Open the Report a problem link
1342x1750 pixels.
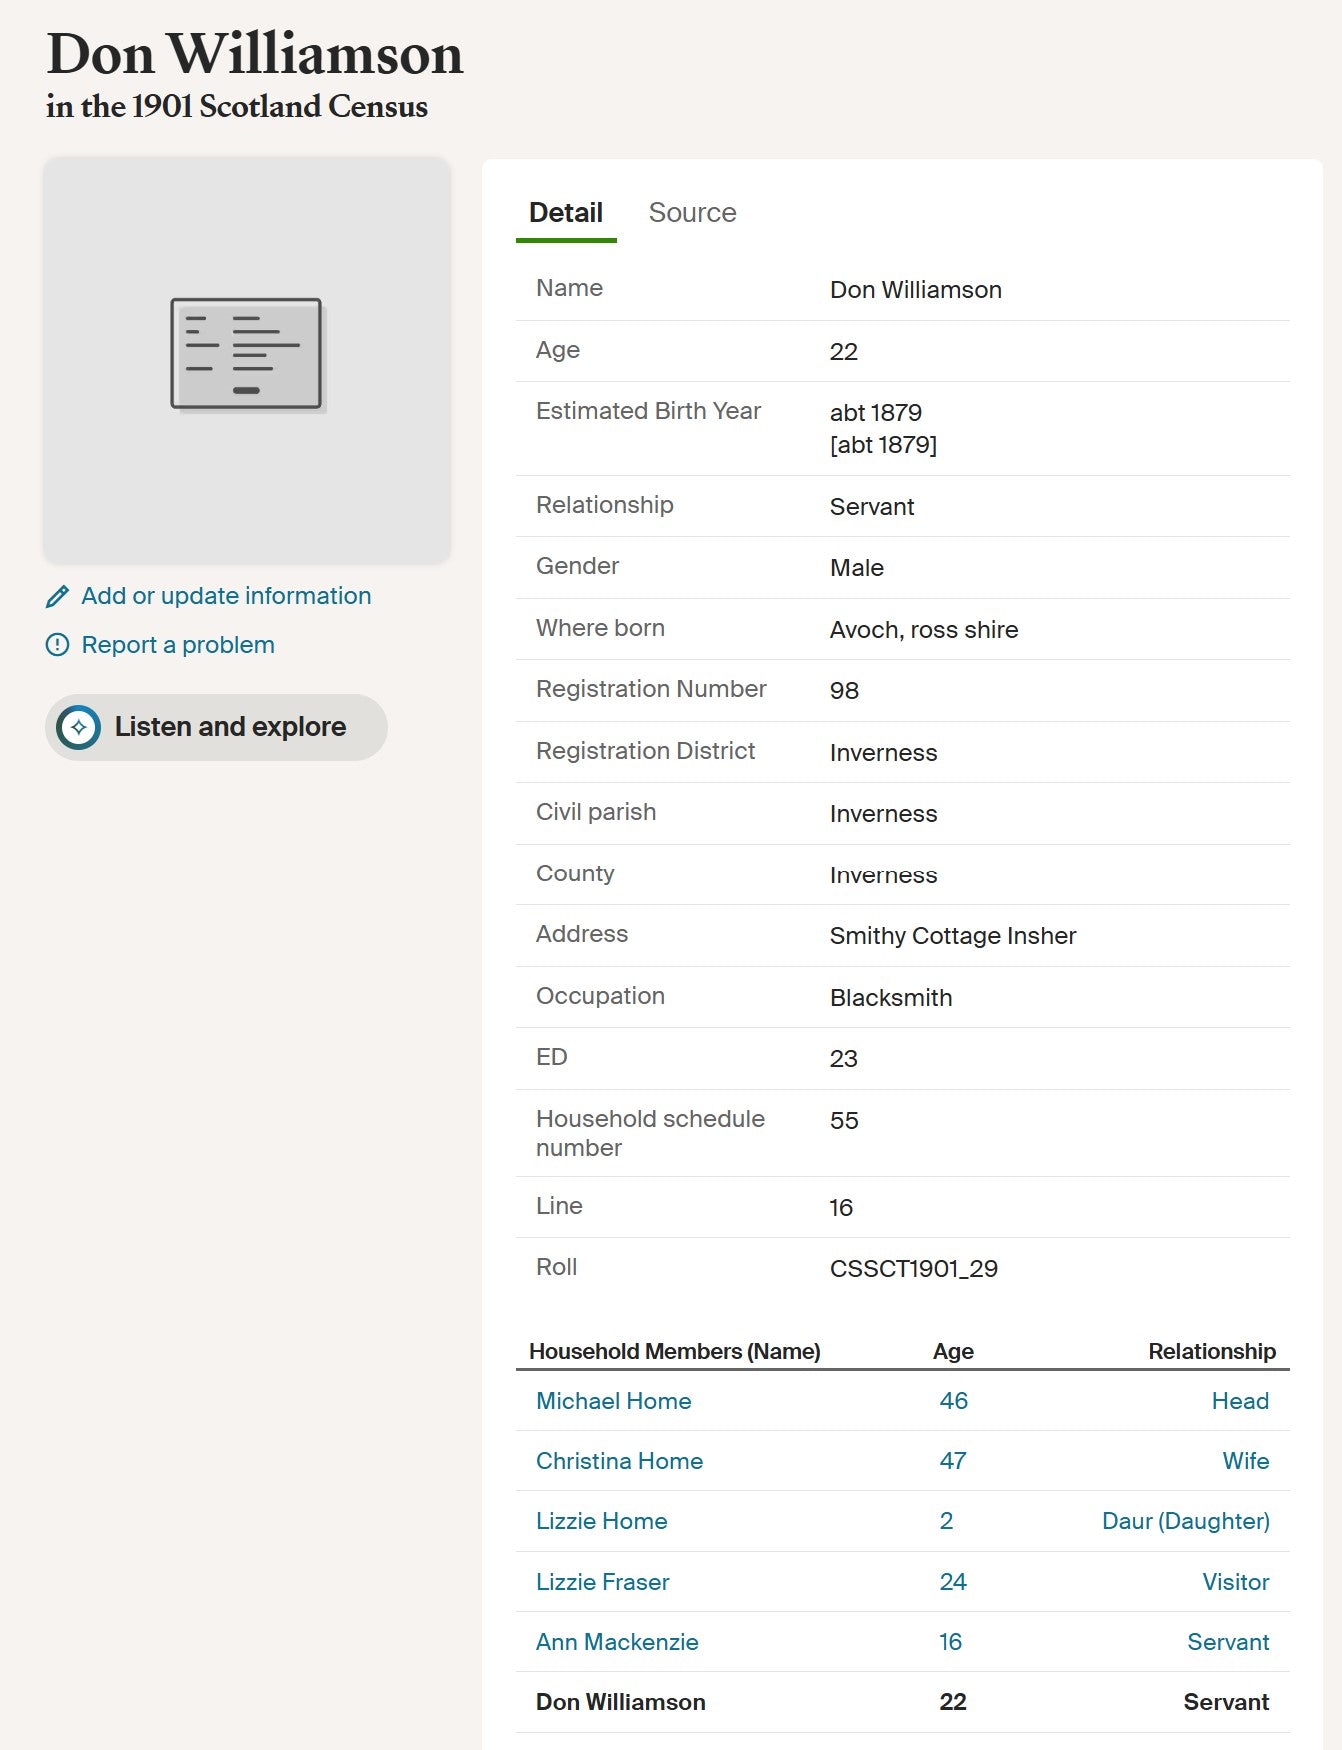(x=178, y=645)
